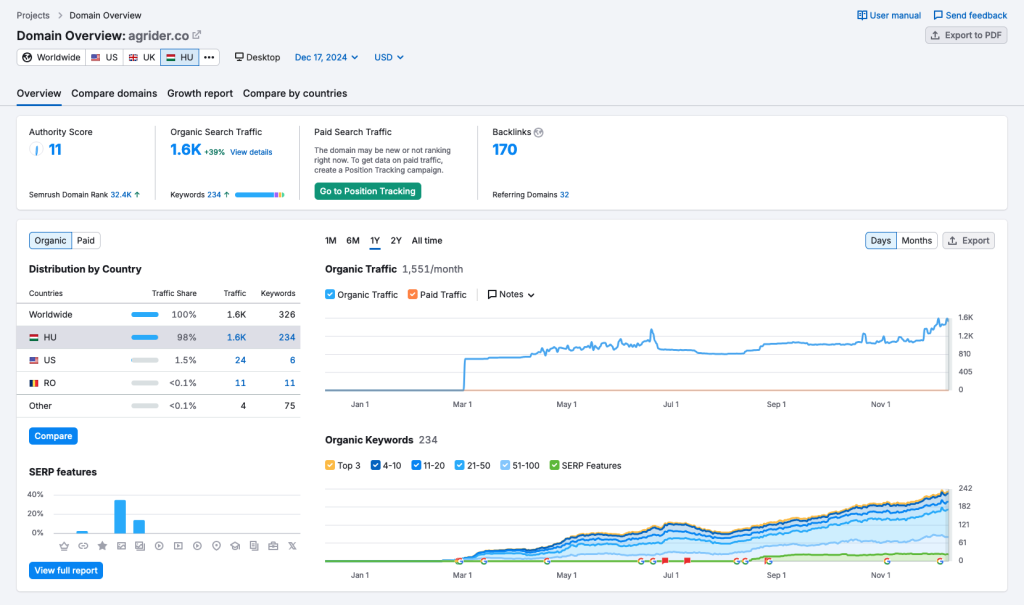Switch to the Compare domains tab
Viewport: 1024px width, 605px height.
pos(114,93)
